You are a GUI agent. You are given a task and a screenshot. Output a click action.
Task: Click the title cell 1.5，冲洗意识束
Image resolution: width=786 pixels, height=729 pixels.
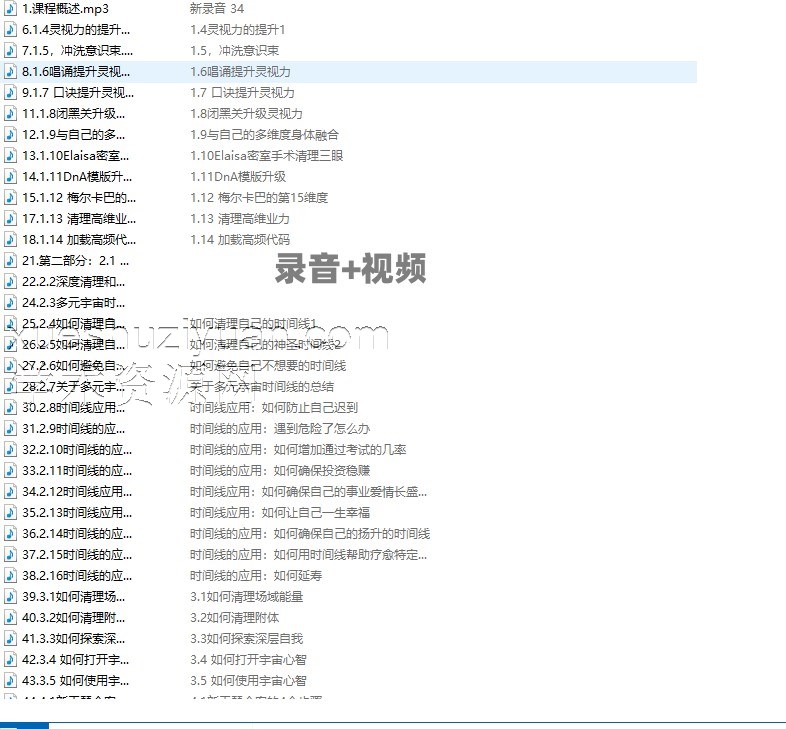[235, 51]
